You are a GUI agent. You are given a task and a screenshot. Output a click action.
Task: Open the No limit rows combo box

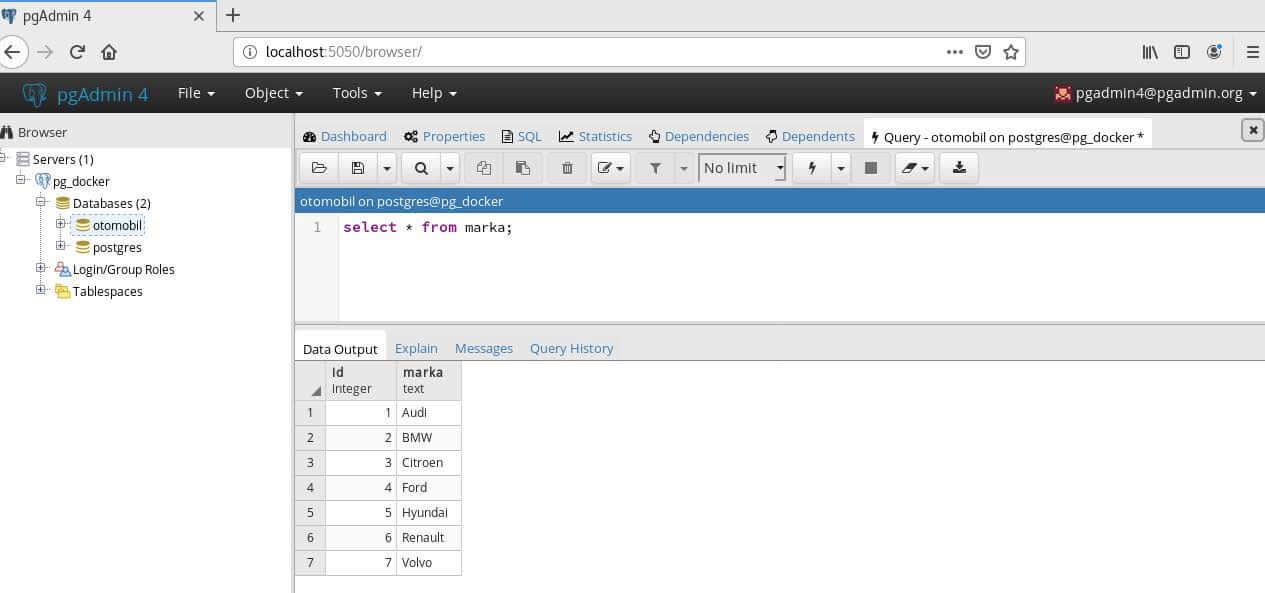743,168
